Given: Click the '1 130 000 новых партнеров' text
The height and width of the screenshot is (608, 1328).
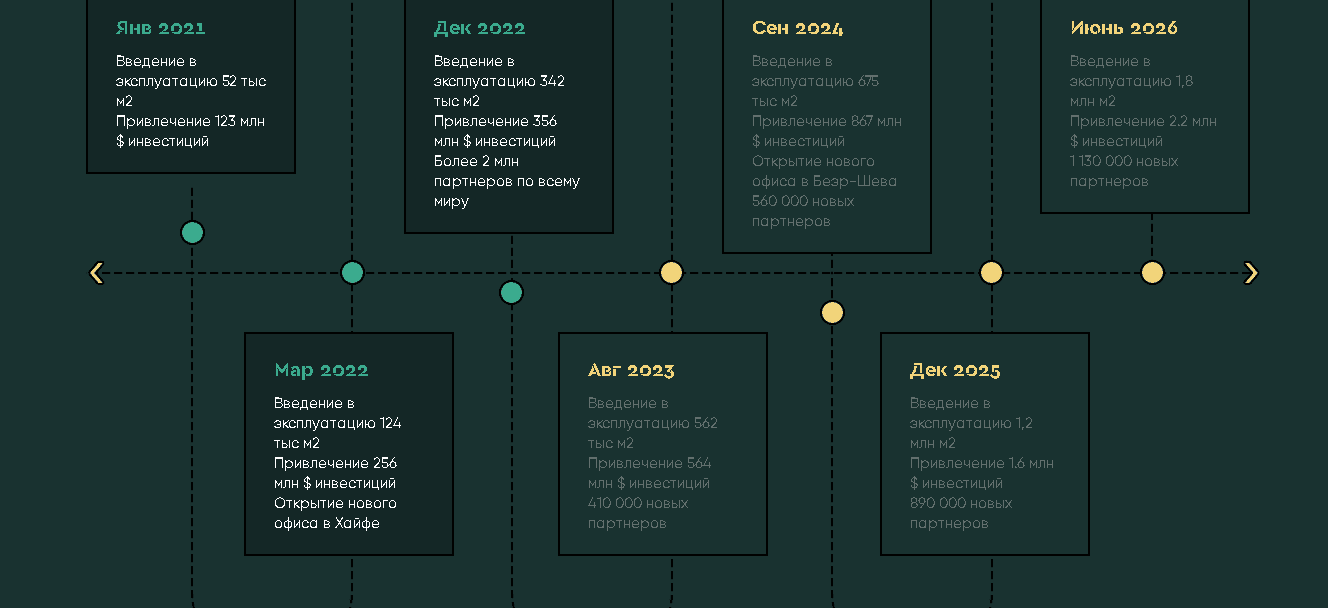Looking at the screenshot, I should (x=1124, y=171).
